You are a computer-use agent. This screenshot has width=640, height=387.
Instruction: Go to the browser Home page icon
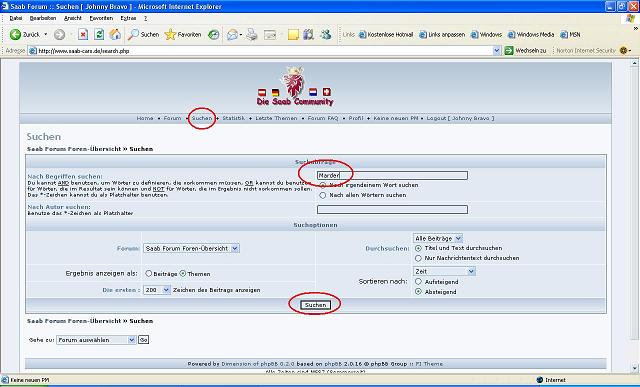click(115, 35)
